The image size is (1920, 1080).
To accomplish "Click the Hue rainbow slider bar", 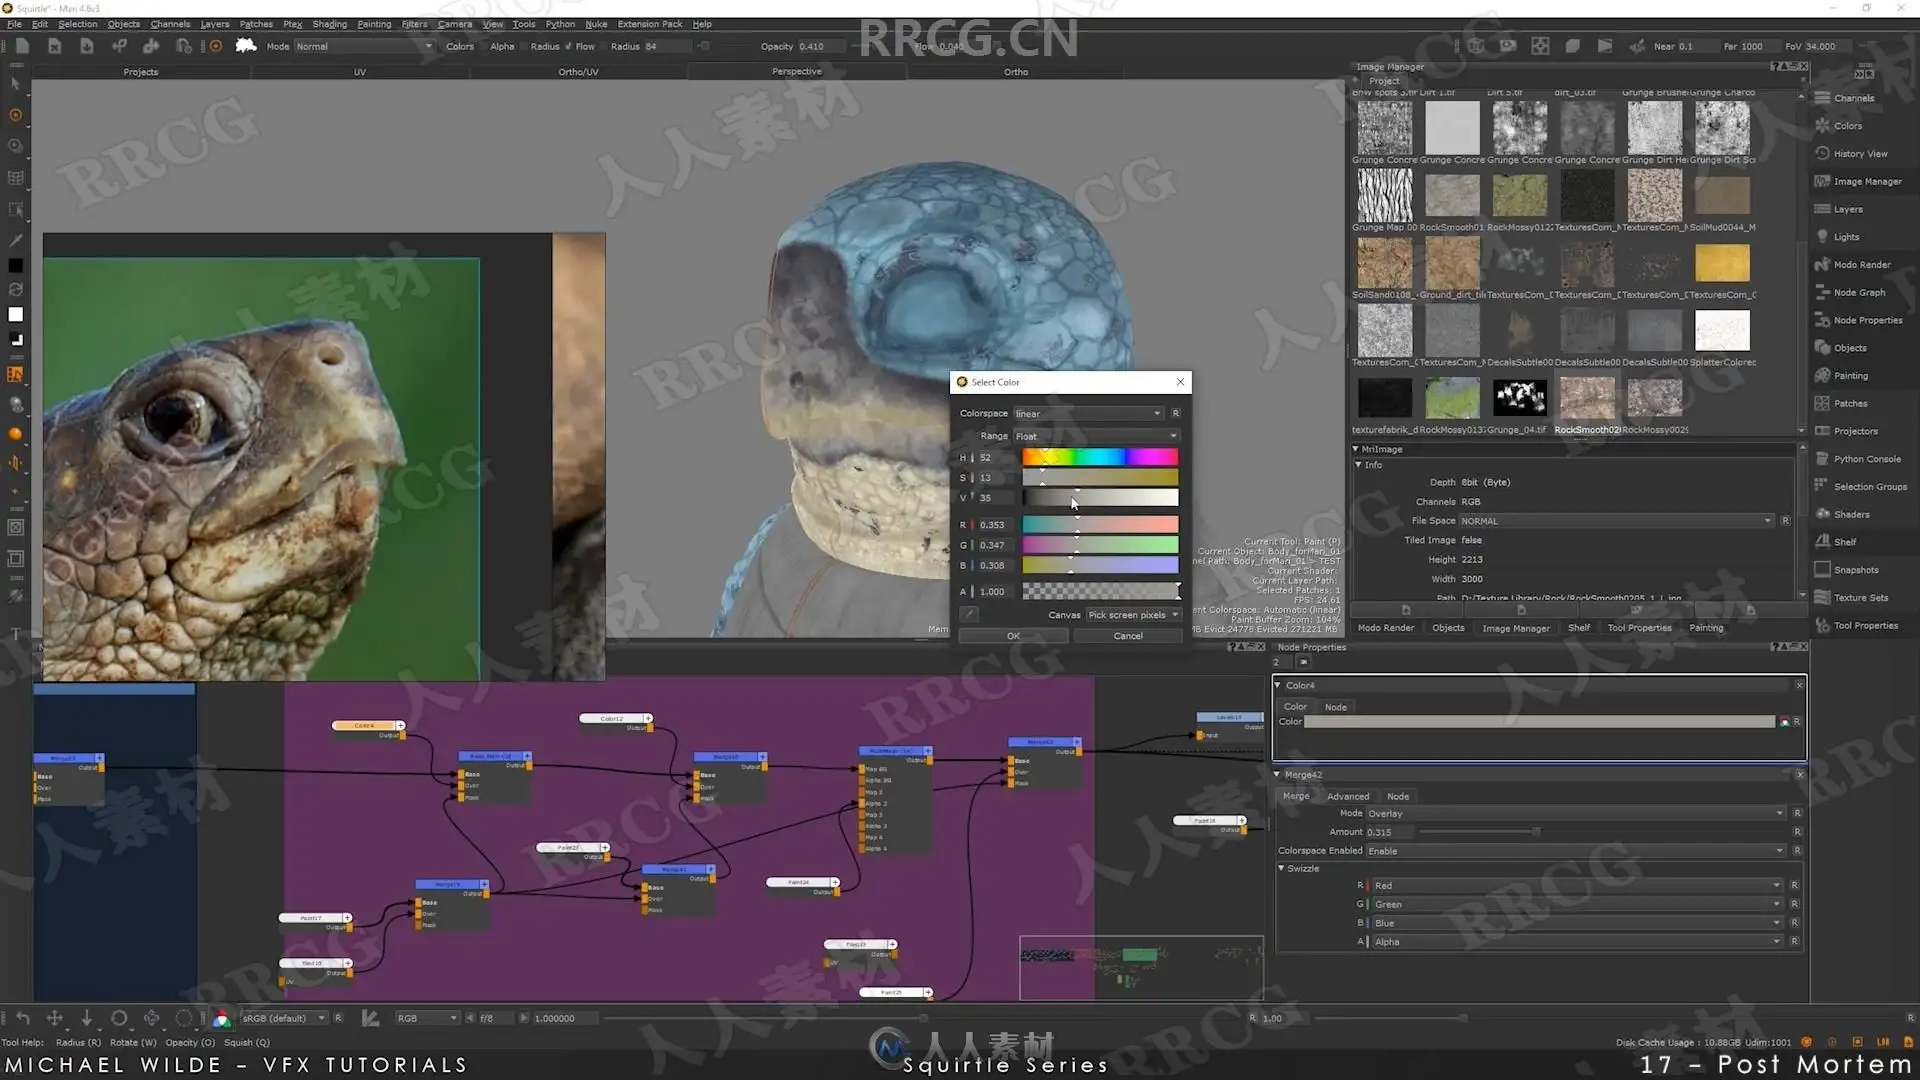I will (x=1099, y=457).
